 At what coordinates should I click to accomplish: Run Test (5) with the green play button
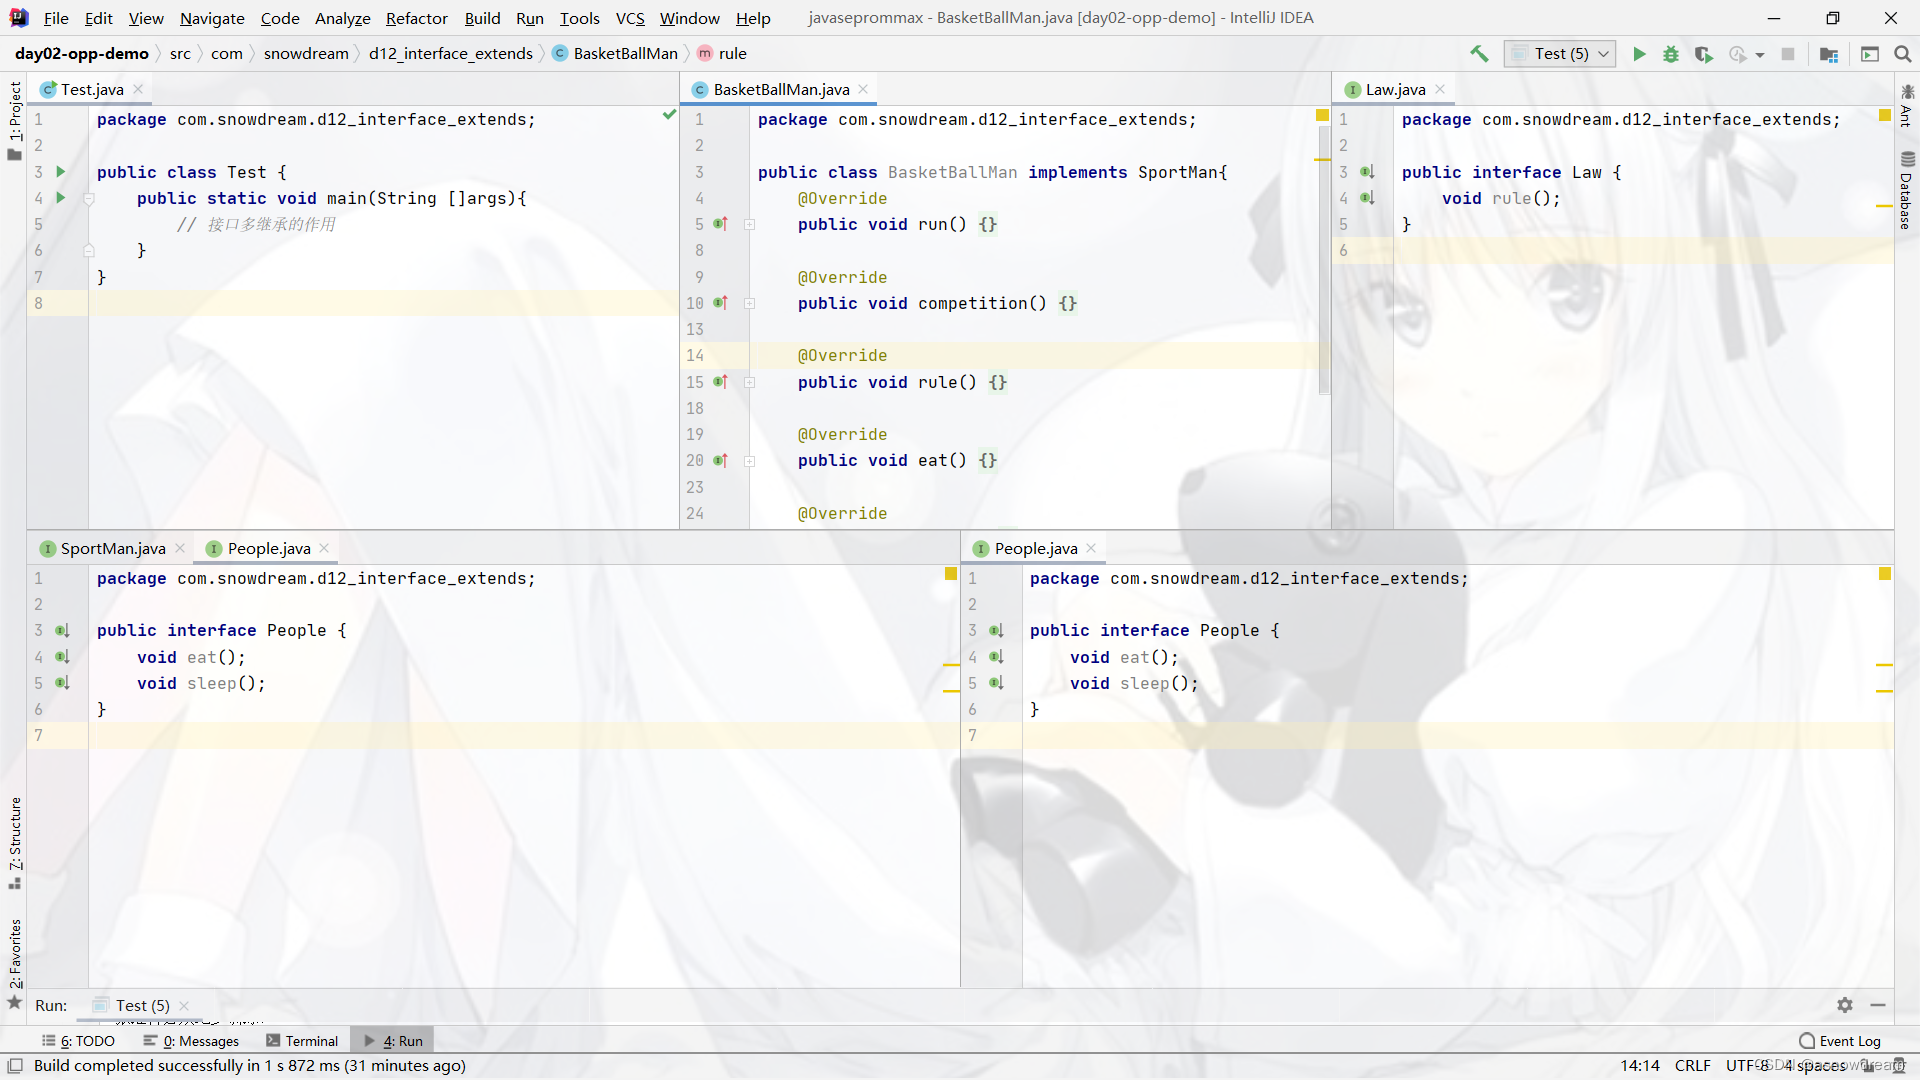[x=1639, y=54]
